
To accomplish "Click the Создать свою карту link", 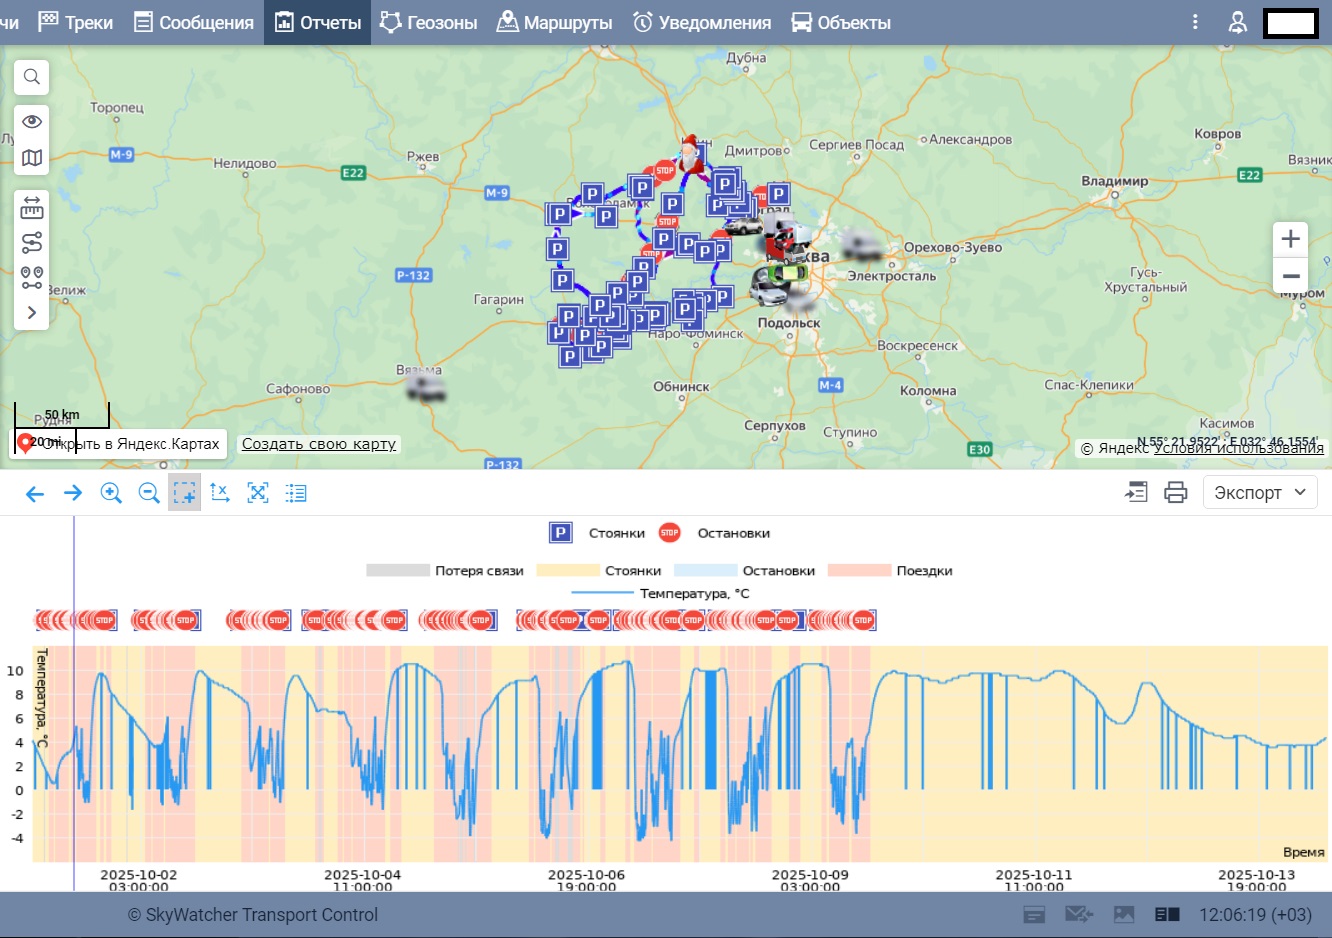I will pos(319,444).
